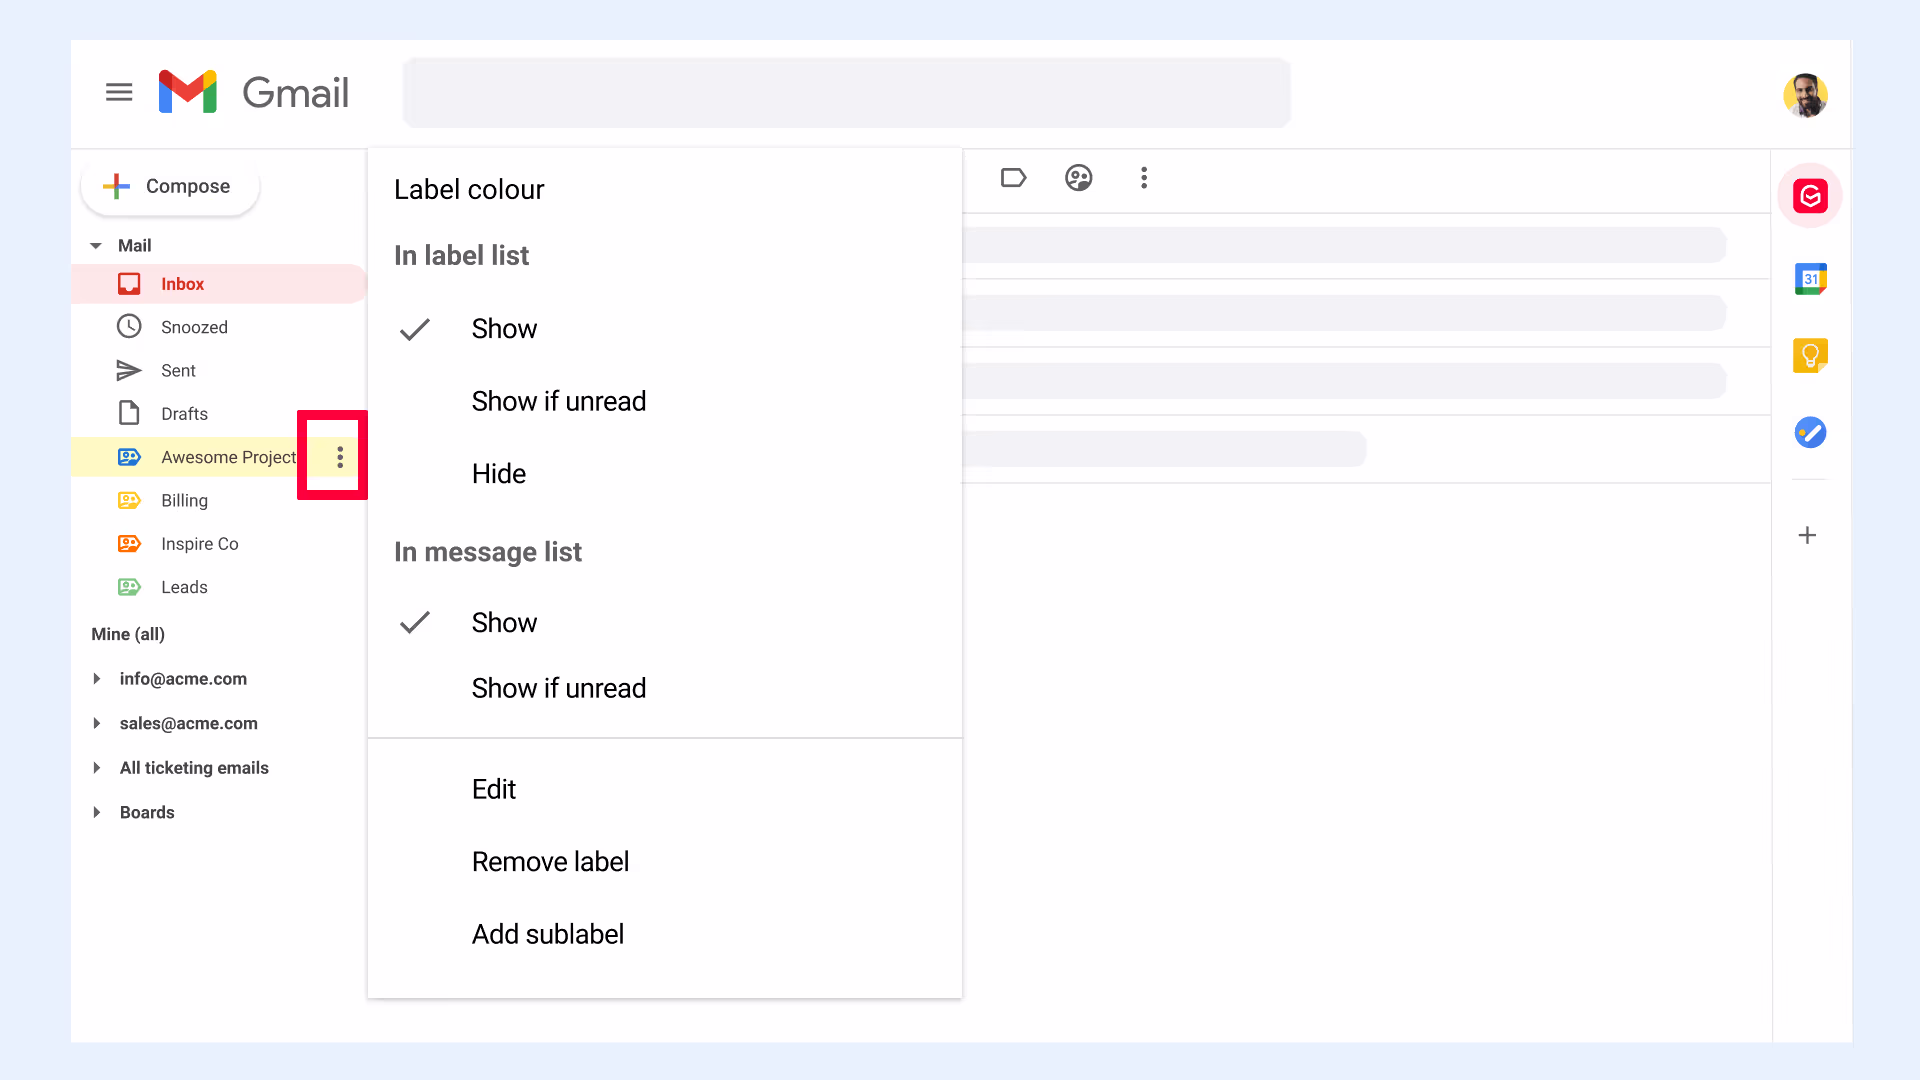Image resolution: width=1920 pixels, height=1080 pixels.
Task: Click the plus to get add-ons
Action: 1807,535
